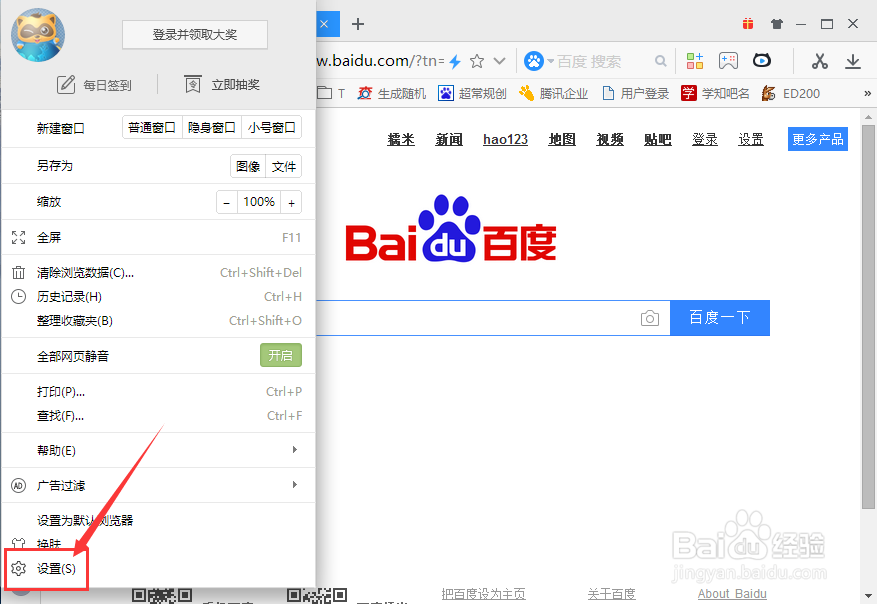The image size is (877, 604).
Task: Click the fullscreen (全屏) icon
Action: 18,238
